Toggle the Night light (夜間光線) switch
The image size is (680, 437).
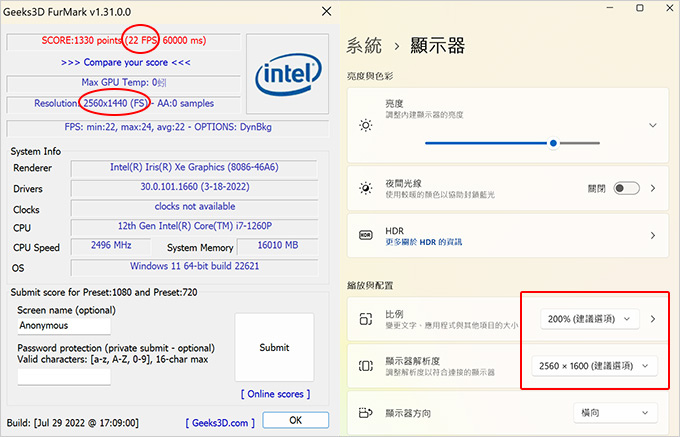(x=626, y=188)
